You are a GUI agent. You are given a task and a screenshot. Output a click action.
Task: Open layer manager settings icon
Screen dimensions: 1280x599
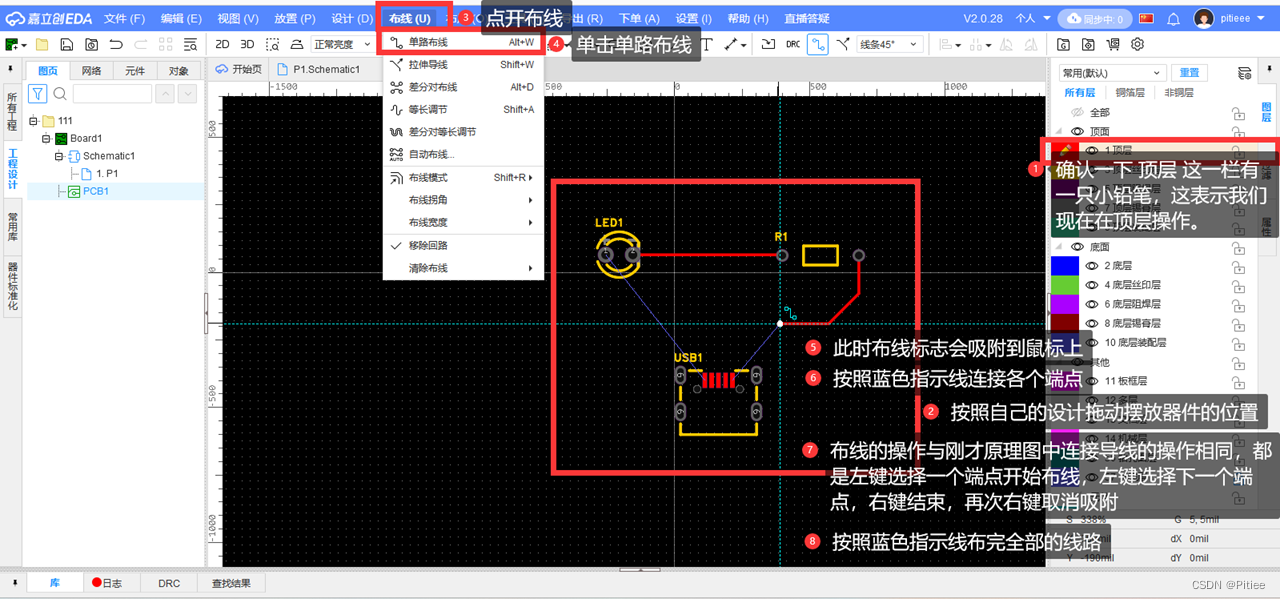tap(1244, 73)
